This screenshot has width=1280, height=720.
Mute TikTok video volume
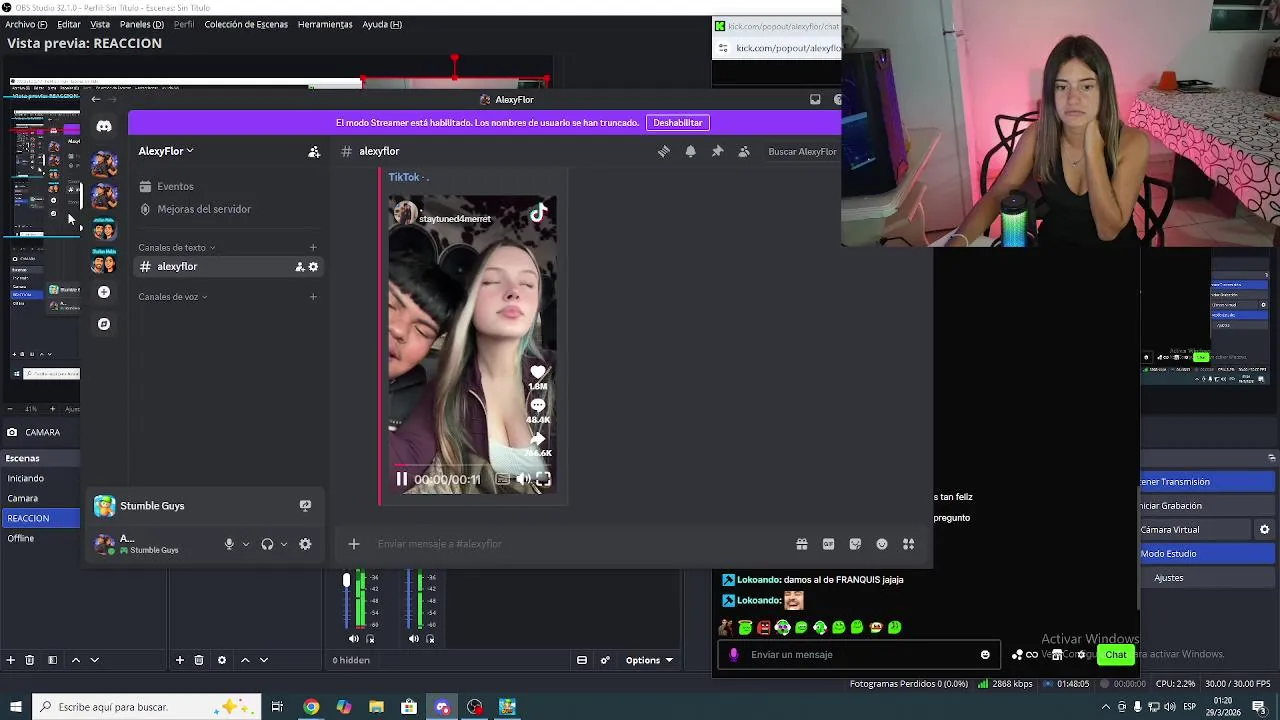tap(523, 479)
